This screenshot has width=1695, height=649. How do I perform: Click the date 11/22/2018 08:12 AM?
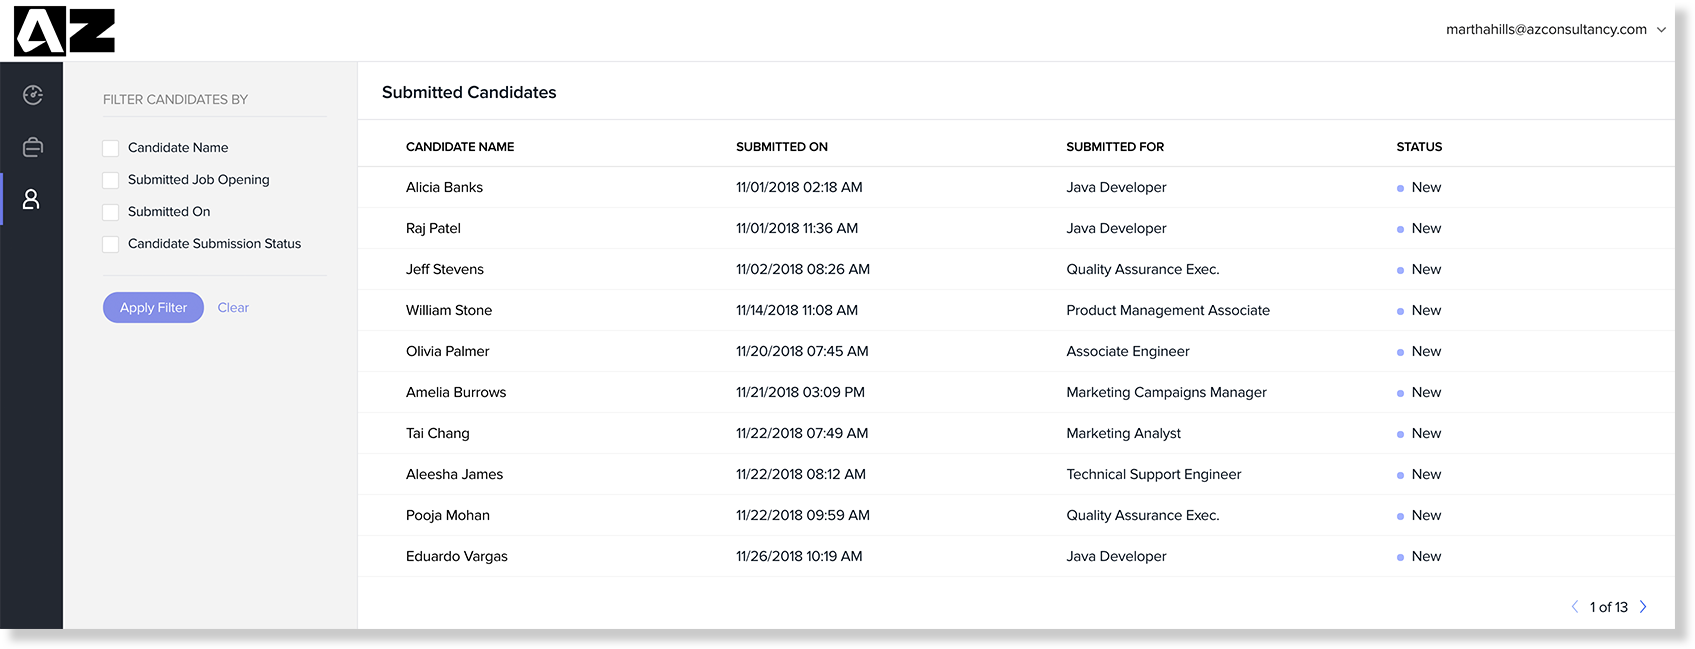pos(801,474)
